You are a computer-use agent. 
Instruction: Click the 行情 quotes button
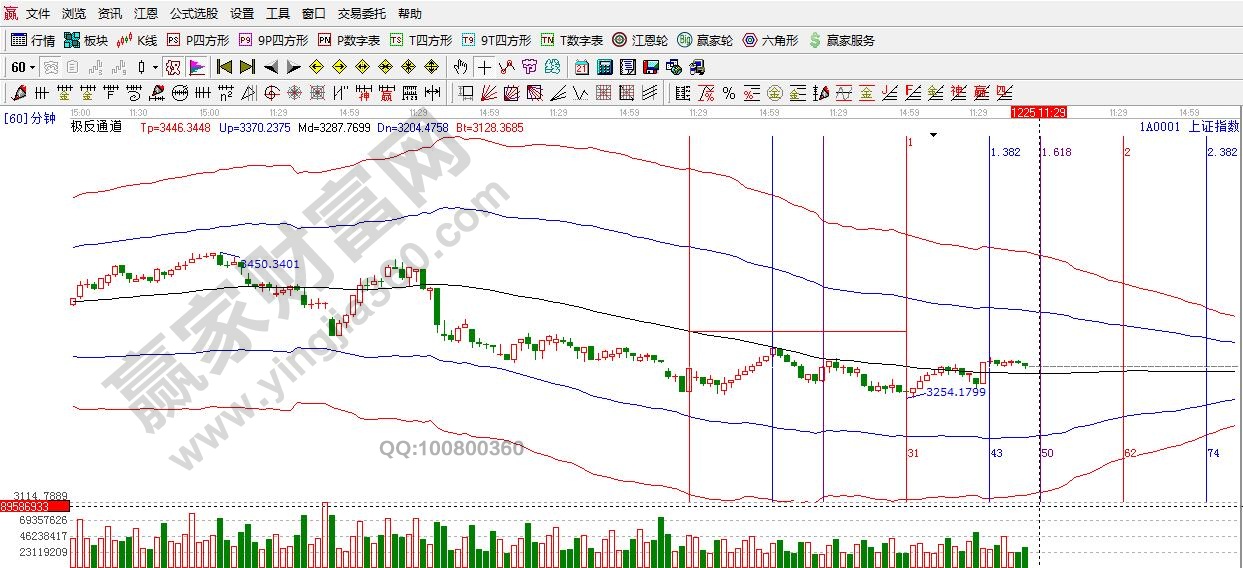pos(33,41)
